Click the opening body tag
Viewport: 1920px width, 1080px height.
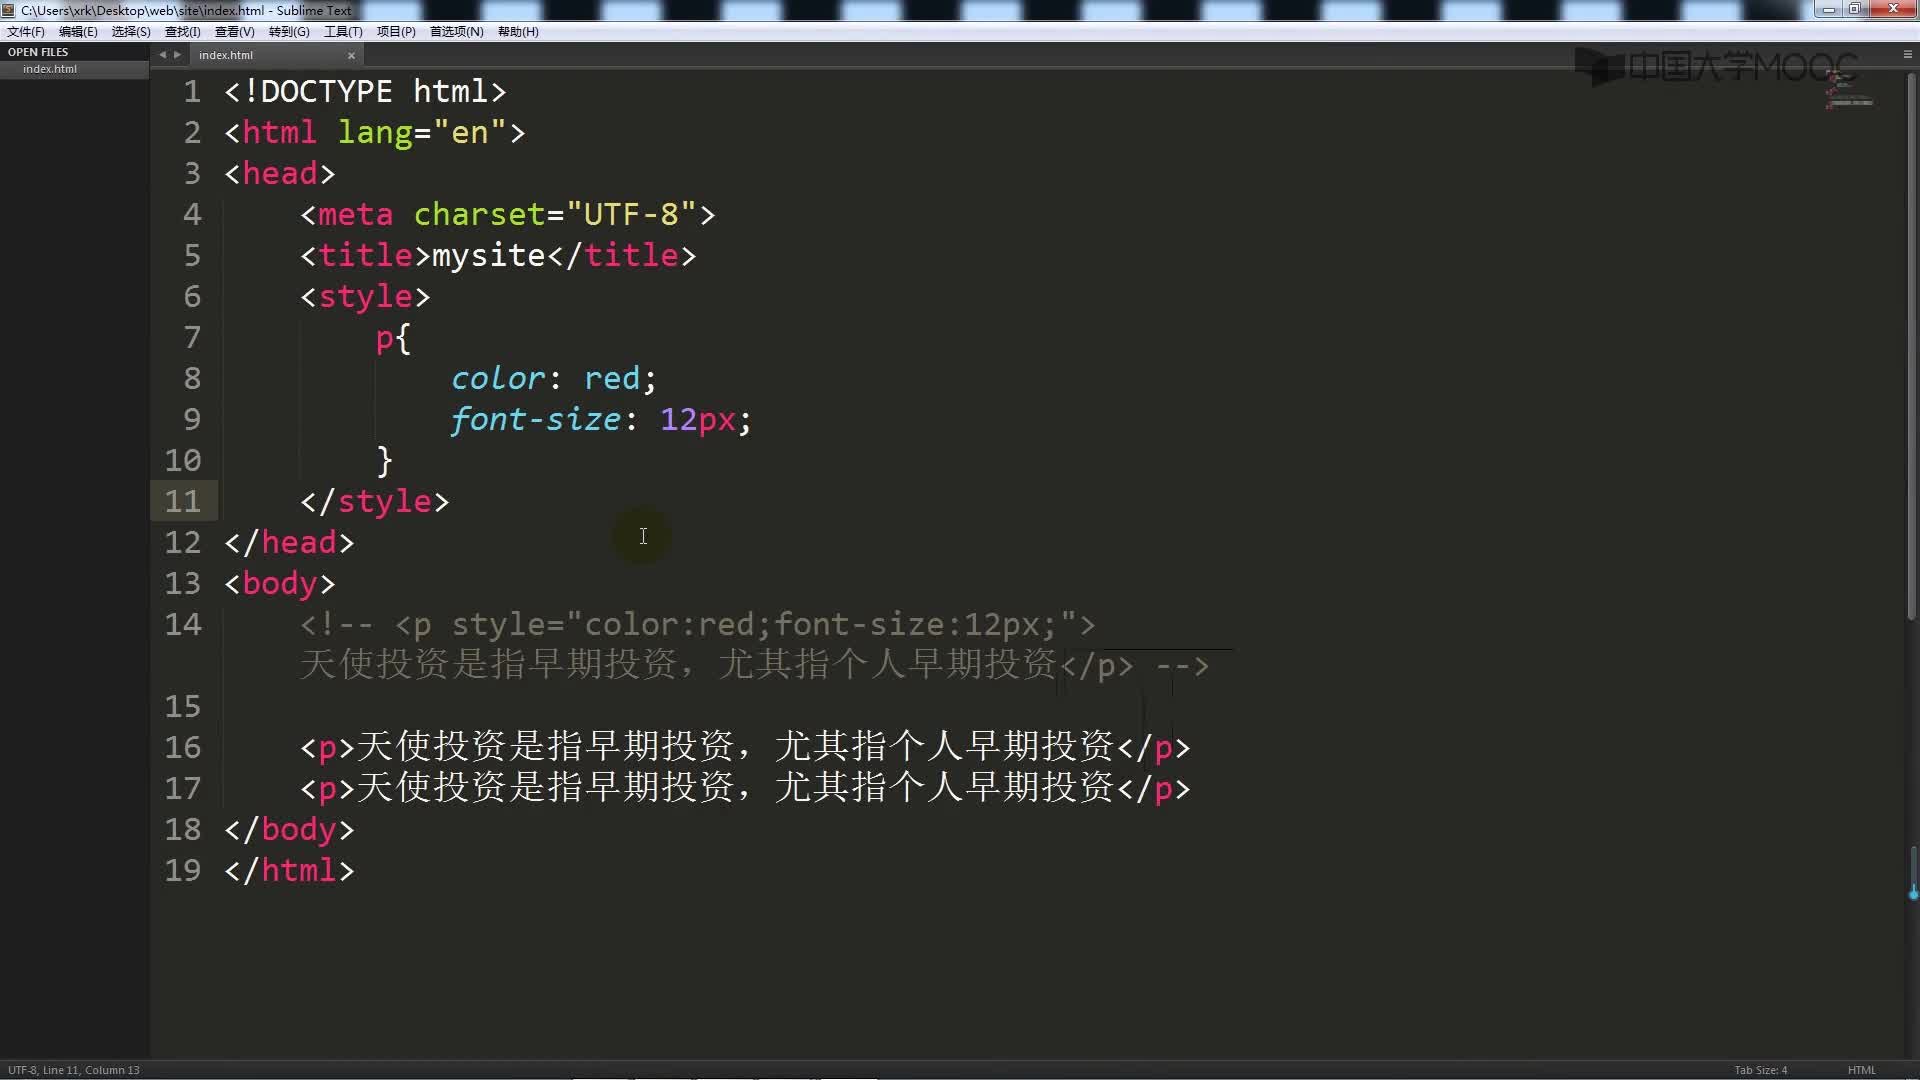click(x=280, y=583)
